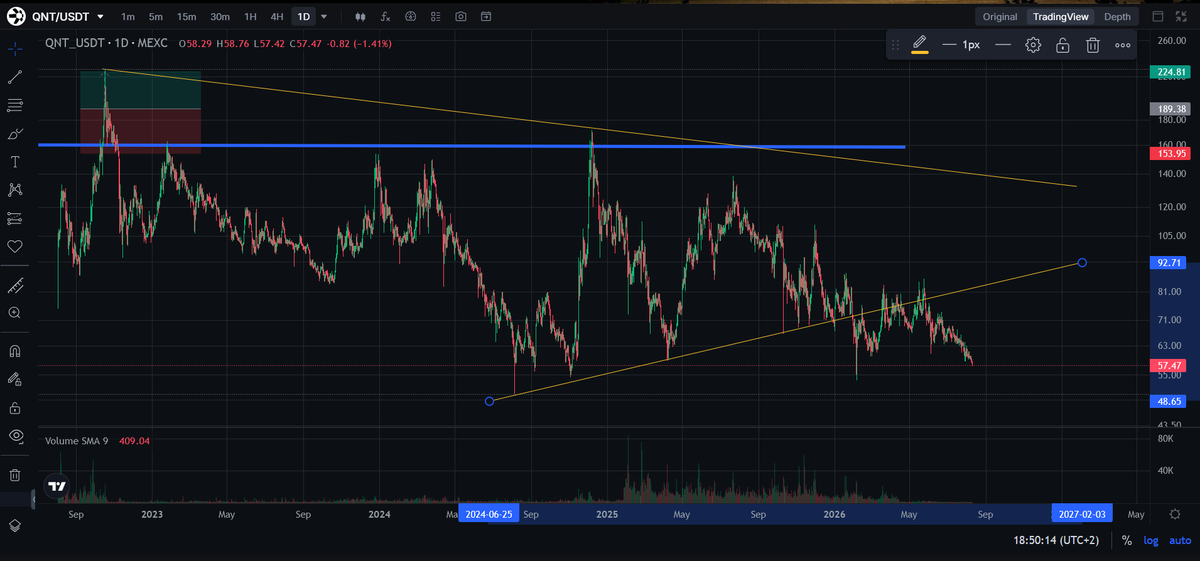Open chart settings gear at bottom right
Screen dimensions: 1200x561
pos(1175,514)
